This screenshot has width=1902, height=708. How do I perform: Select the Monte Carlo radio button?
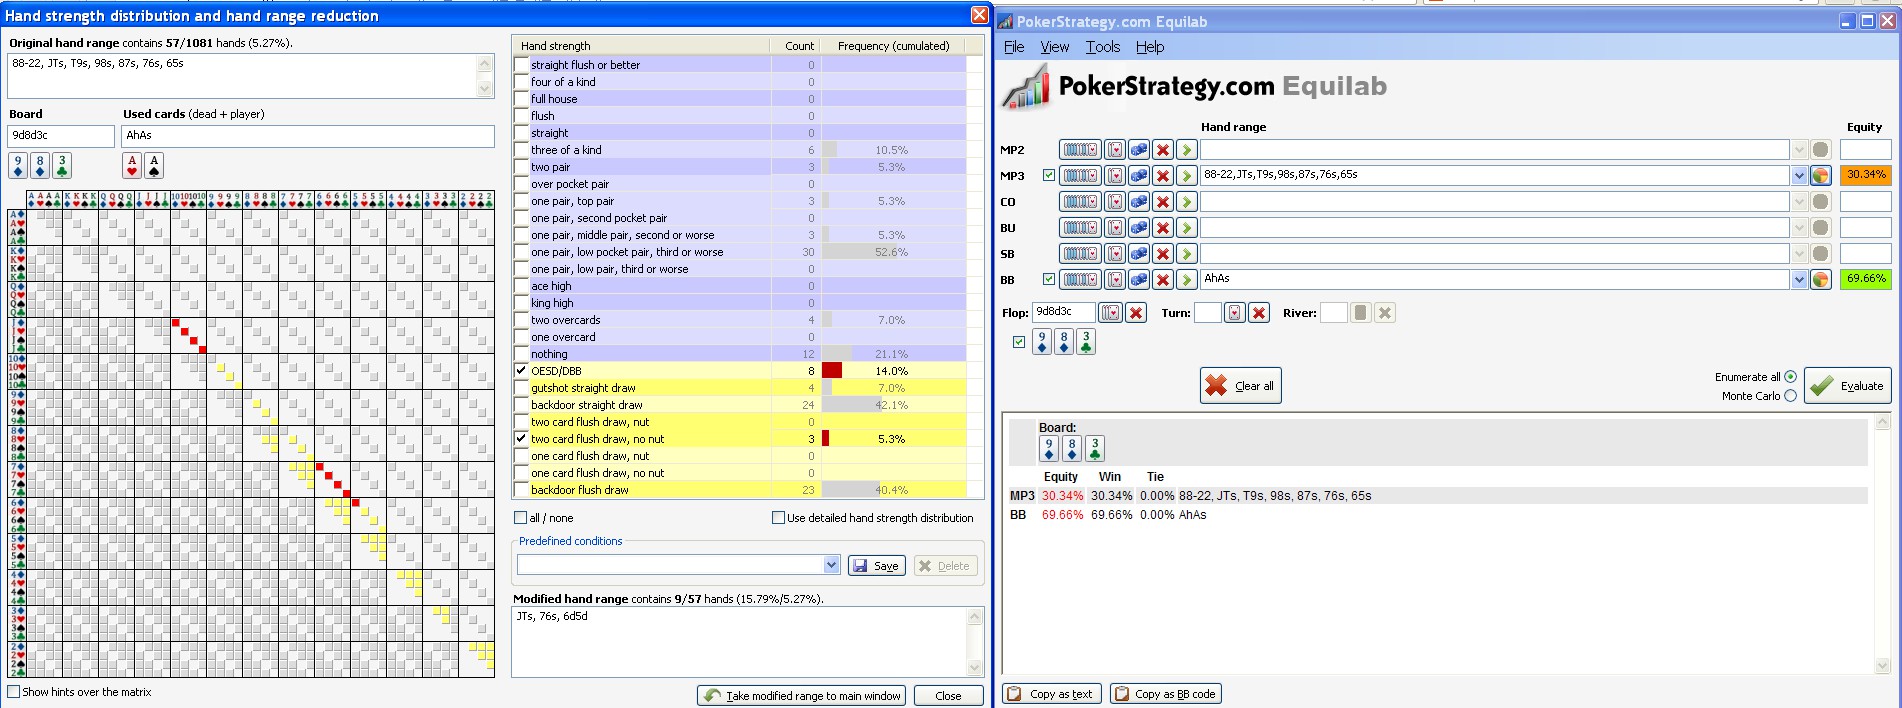coord(1790,396)
